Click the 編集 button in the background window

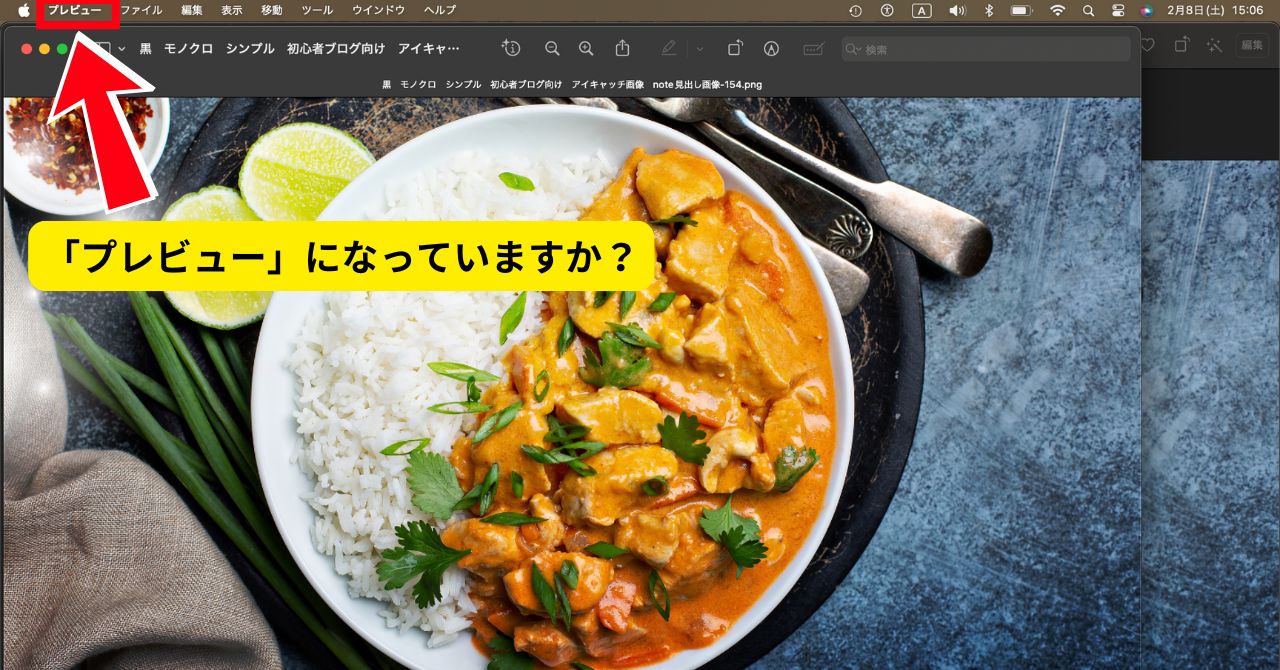(1252, 45)
